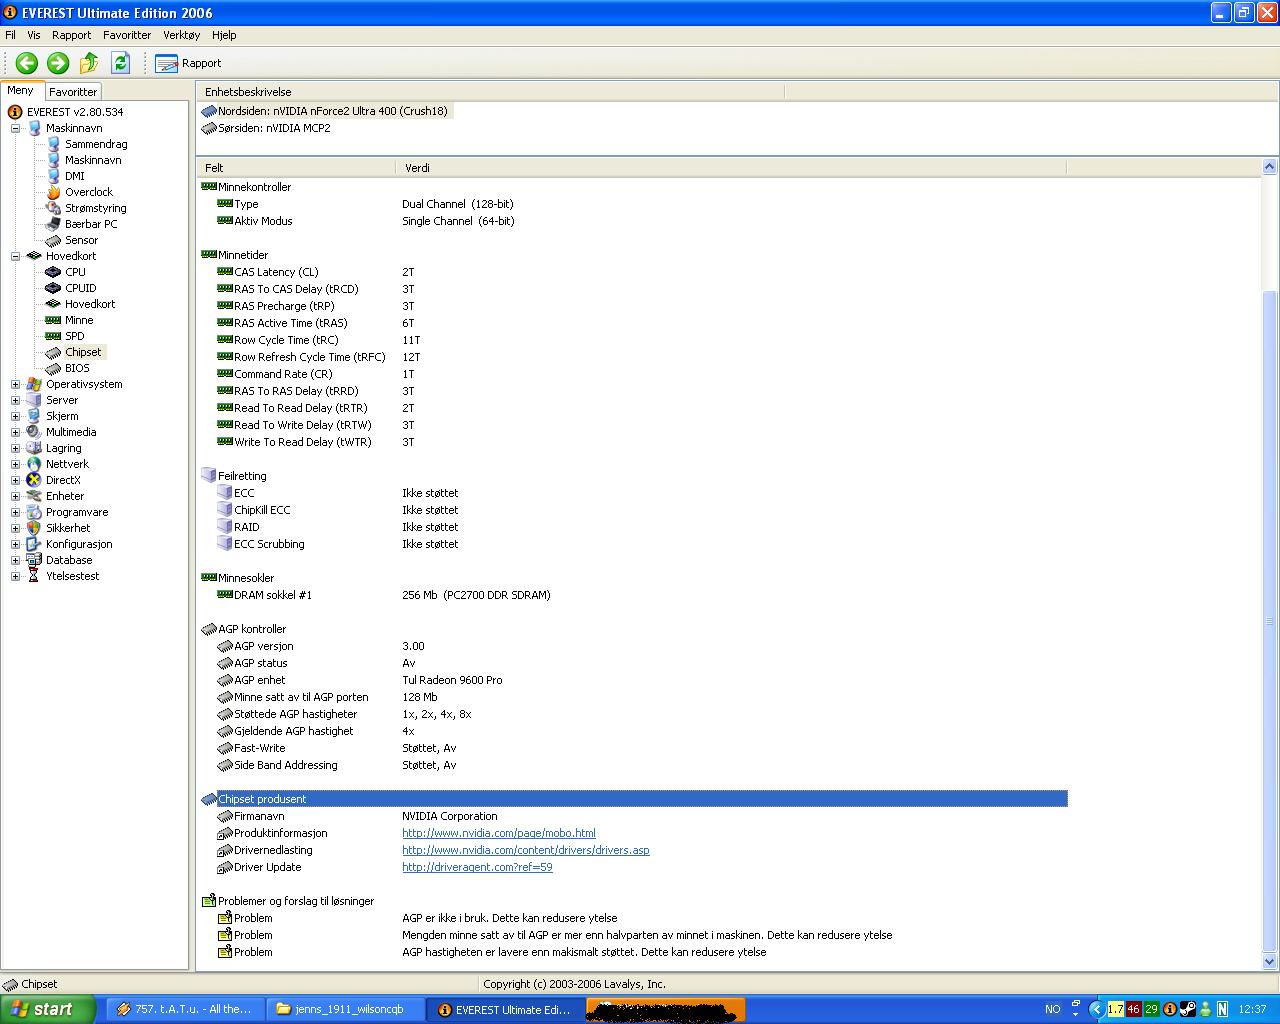The width and height of the screenshot is (1280, 1024).
Task: Select the DMI tree item
Action: (x=75, y=176)
